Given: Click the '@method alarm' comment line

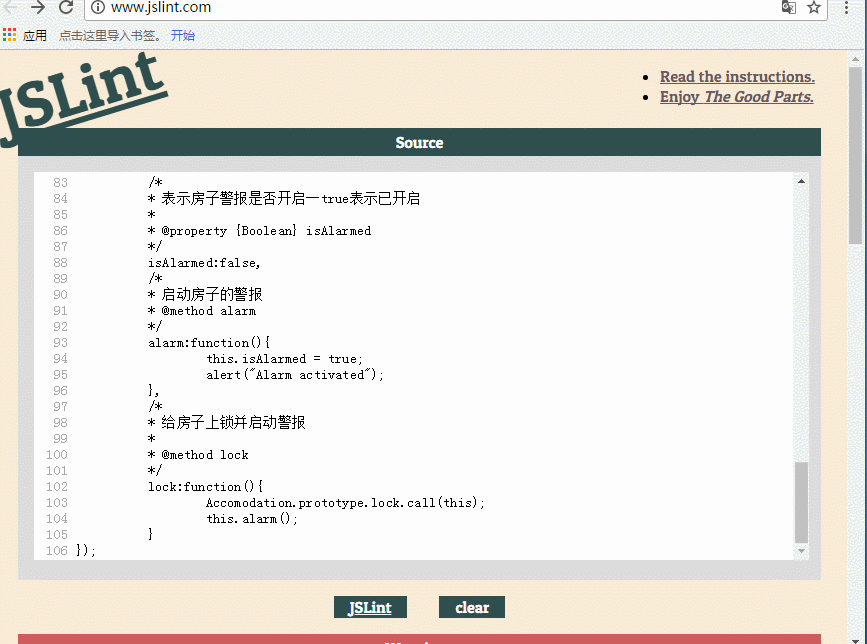Looking at the screenshot, I should (x=202, y=311).
